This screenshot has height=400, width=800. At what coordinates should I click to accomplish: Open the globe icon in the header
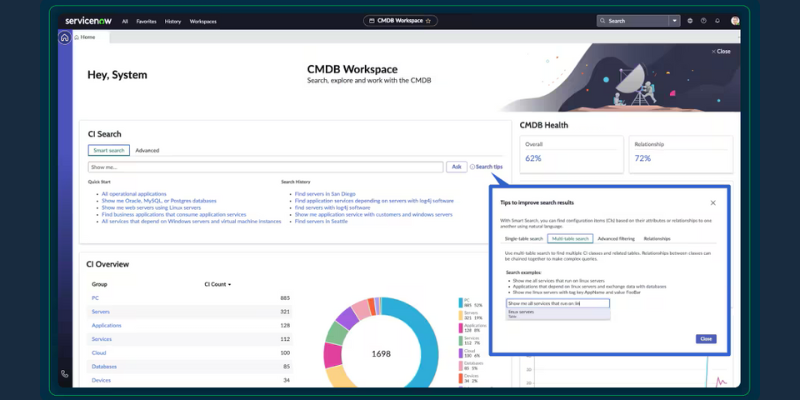click(x=690, y=20)
